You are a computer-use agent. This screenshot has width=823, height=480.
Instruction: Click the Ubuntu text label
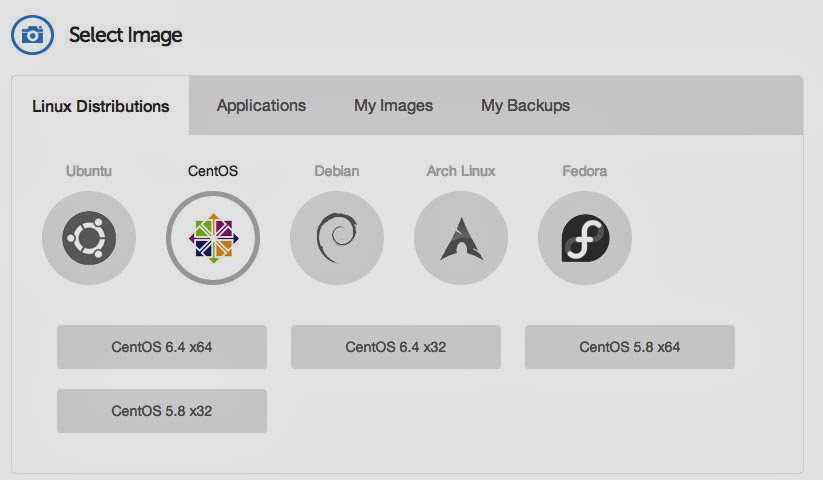89,171
